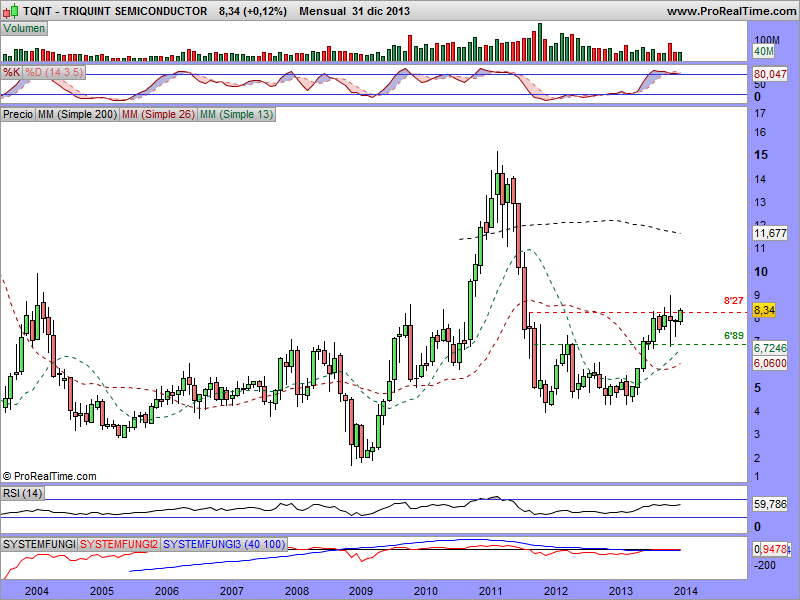
Task: Click the 2013 label on time axis
Action: (621, 591)
